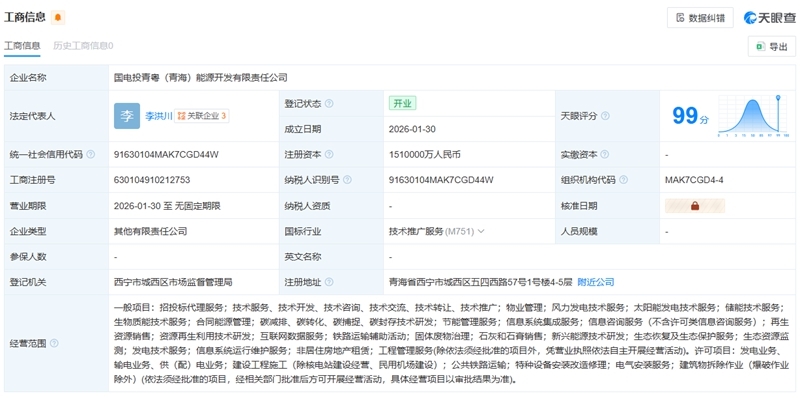800x398 pixels.
Task: Click the 经营范围 description text
Action: point(451,343)
